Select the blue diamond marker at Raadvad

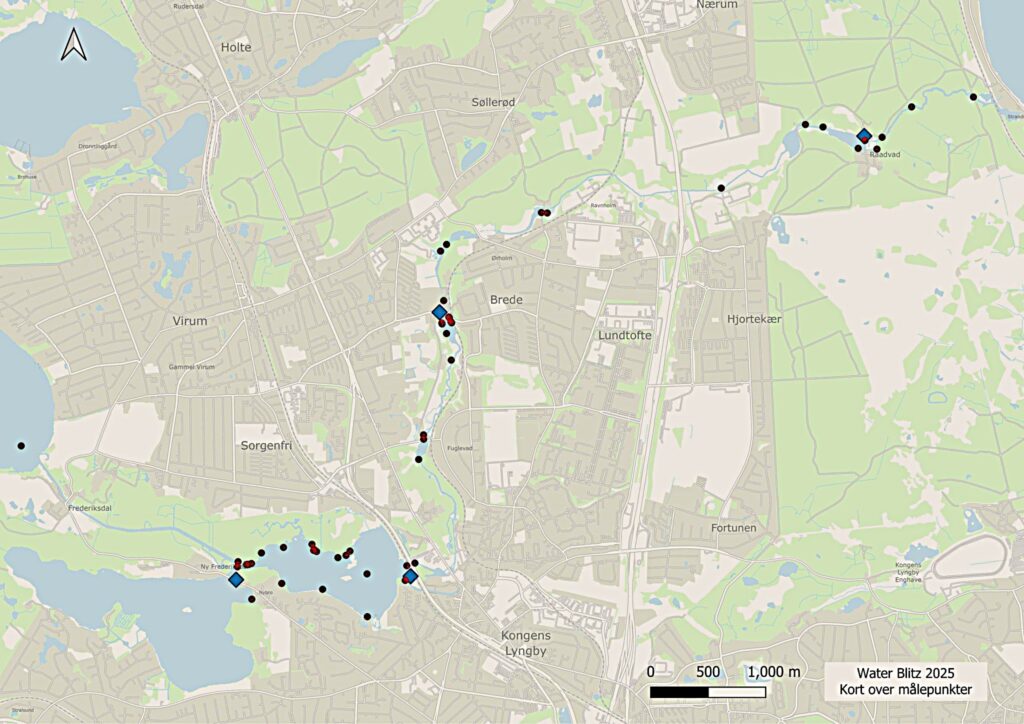pos(864,136)
